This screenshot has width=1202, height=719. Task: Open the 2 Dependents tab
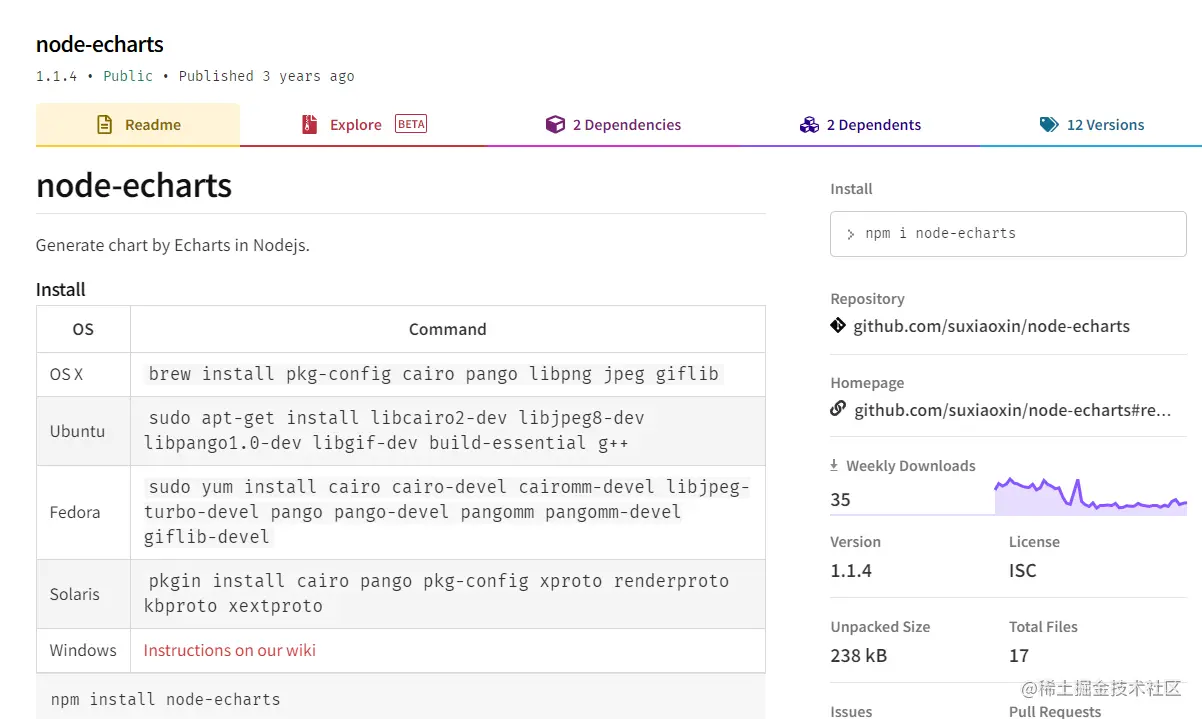pyautogui.click(x=860, y=125)
